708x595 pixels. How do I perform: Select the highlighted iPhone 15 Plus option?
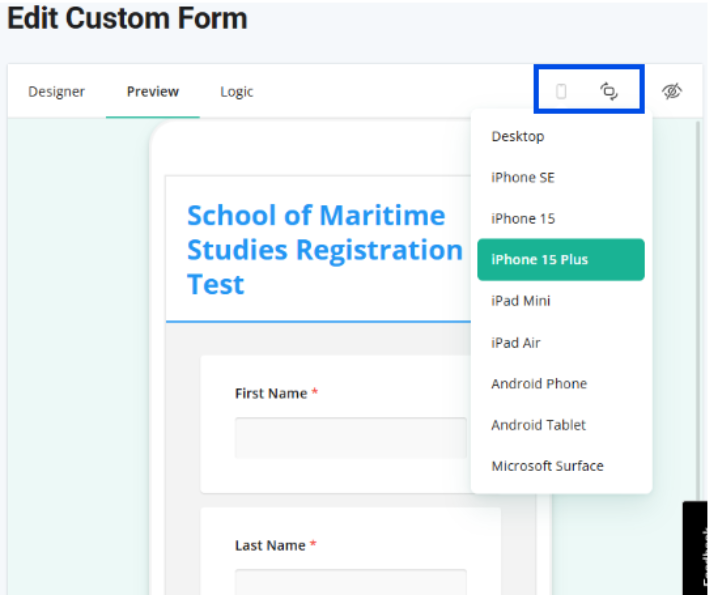coord(561,260)
